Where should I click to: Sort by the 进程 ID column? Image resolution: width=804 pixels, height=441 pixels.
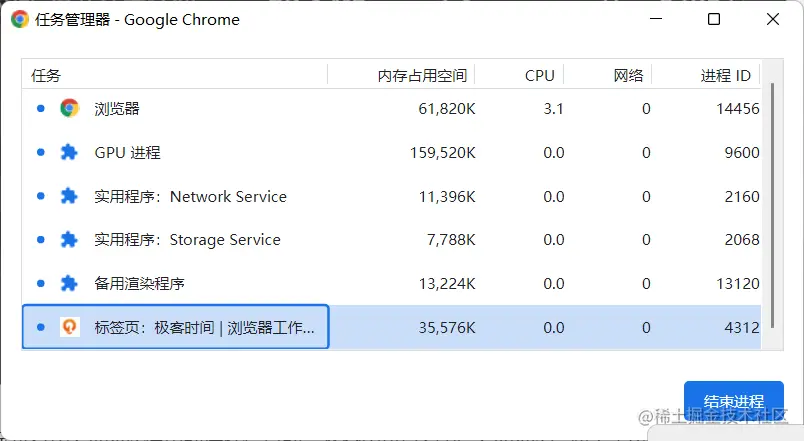pyautogui.click(x=725, y=76)
